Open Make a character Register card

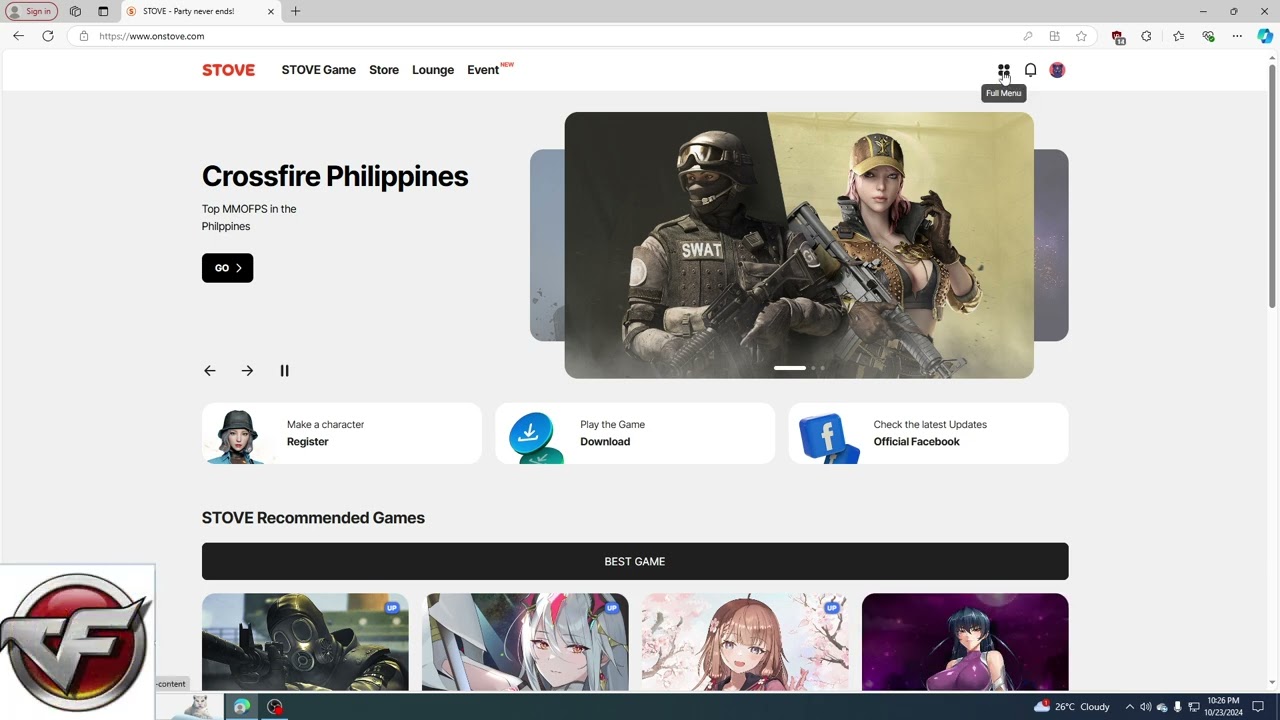(x=341, y=433)
